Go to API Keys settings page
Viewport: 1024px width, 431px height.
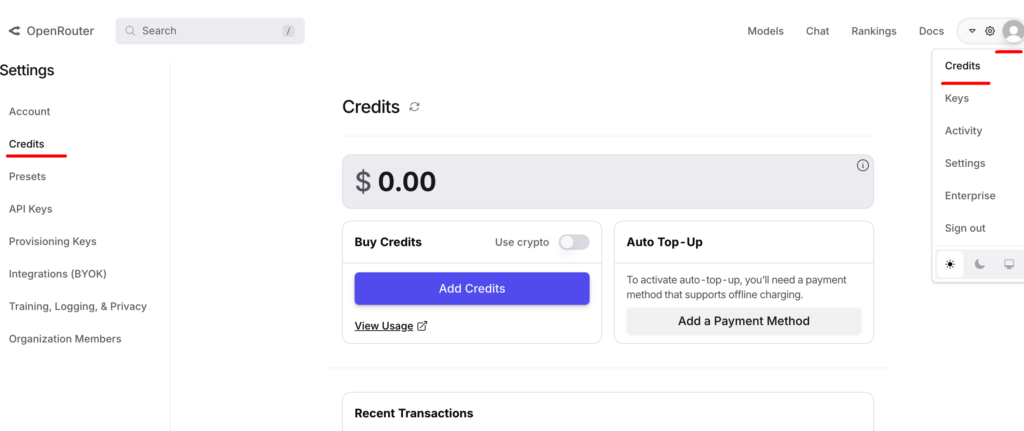point(30,209)
